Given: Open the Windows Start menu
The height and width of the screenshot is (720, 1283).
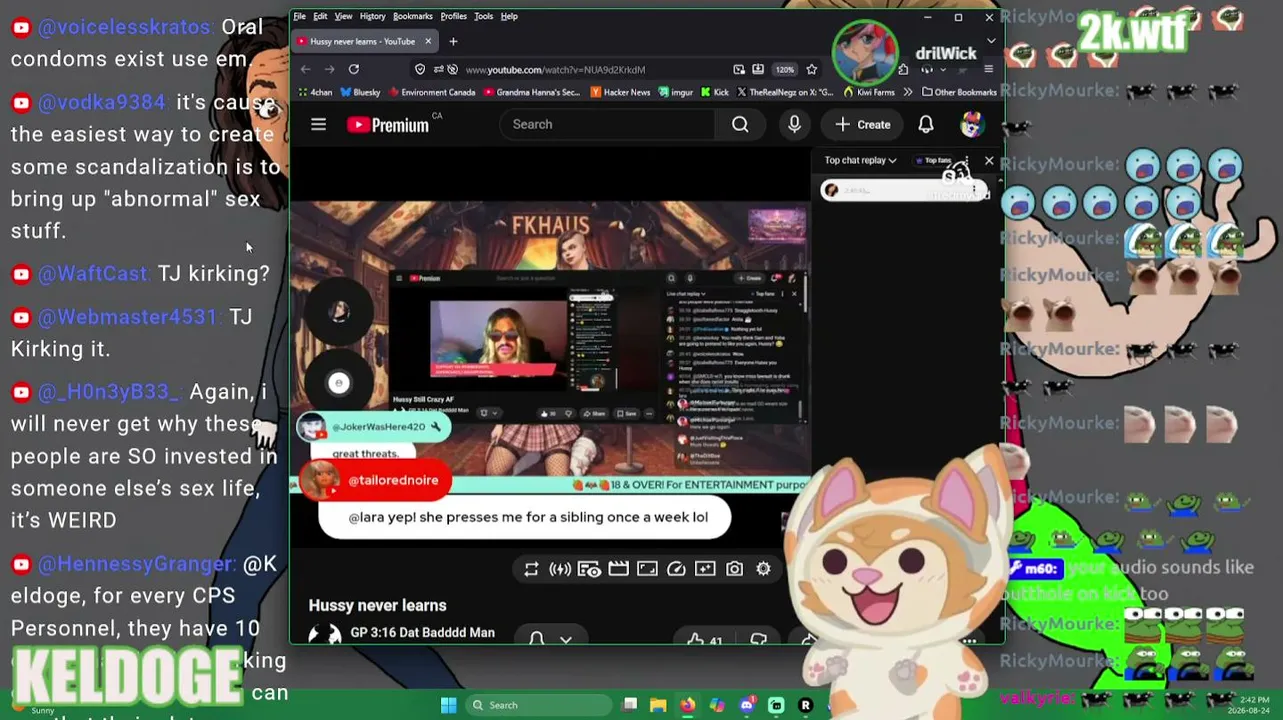Looking at the screenshot, I should (x=448, y=705).
